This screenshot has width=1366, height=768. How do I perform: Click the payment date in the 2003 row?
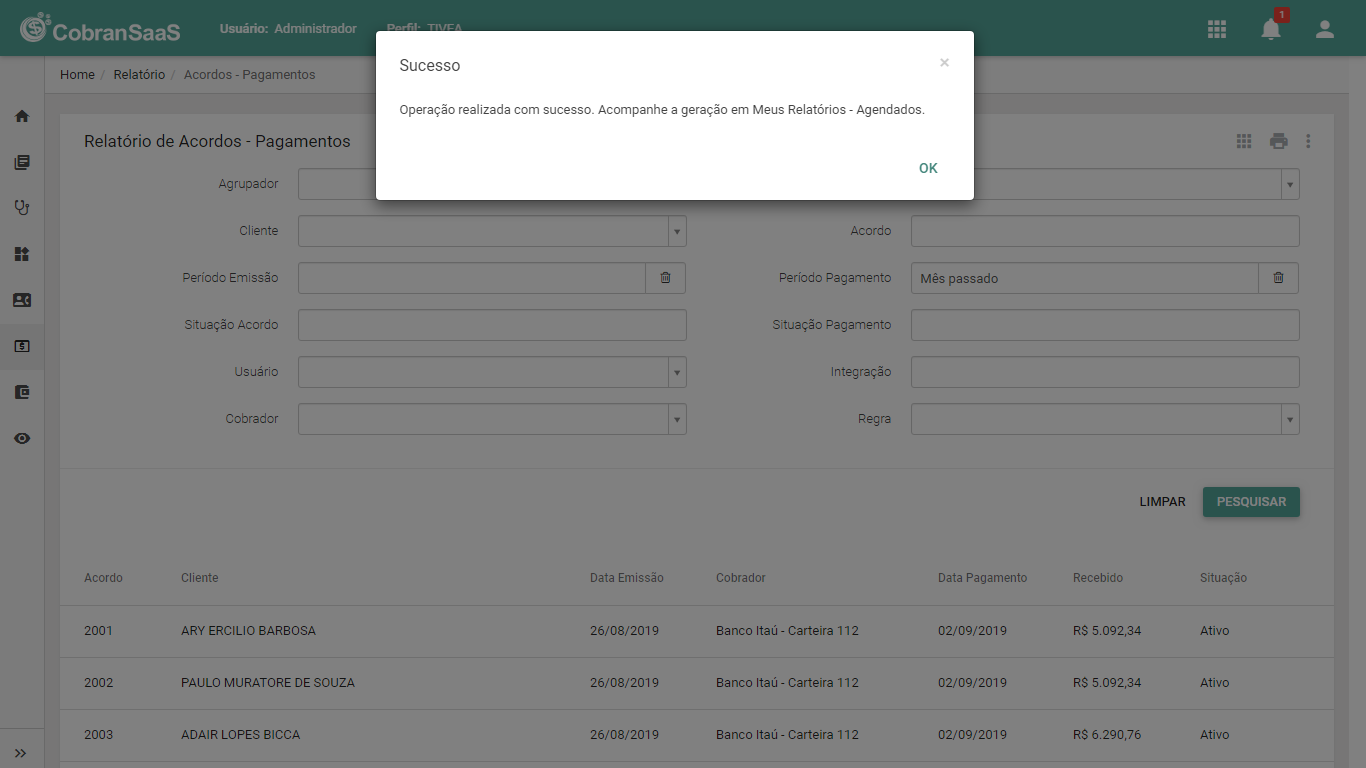click(973, 735)
